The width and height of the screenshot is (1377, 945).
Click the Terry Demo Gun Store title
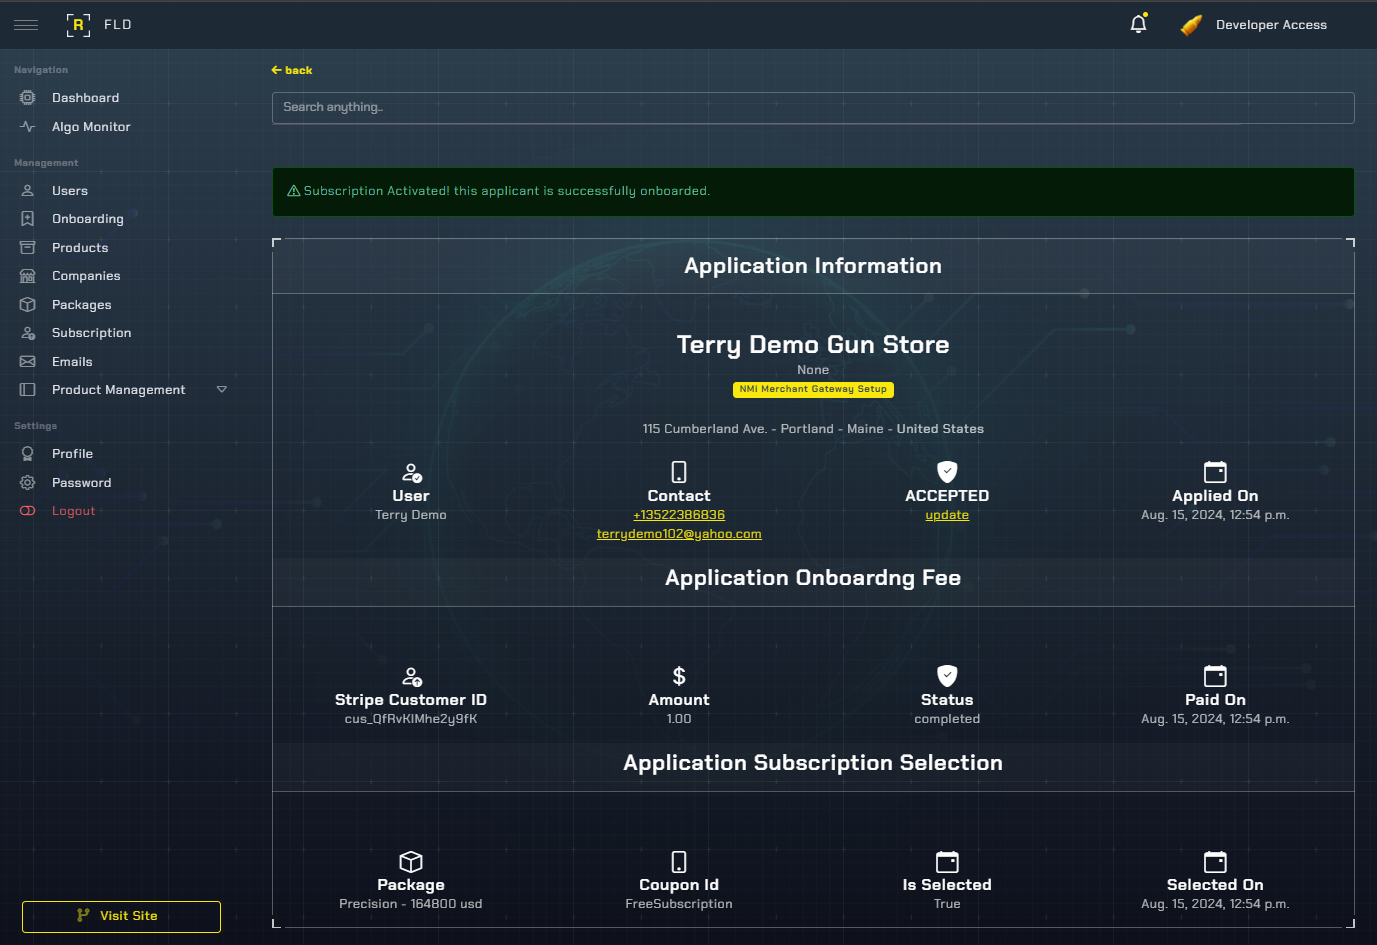[813, 345]
